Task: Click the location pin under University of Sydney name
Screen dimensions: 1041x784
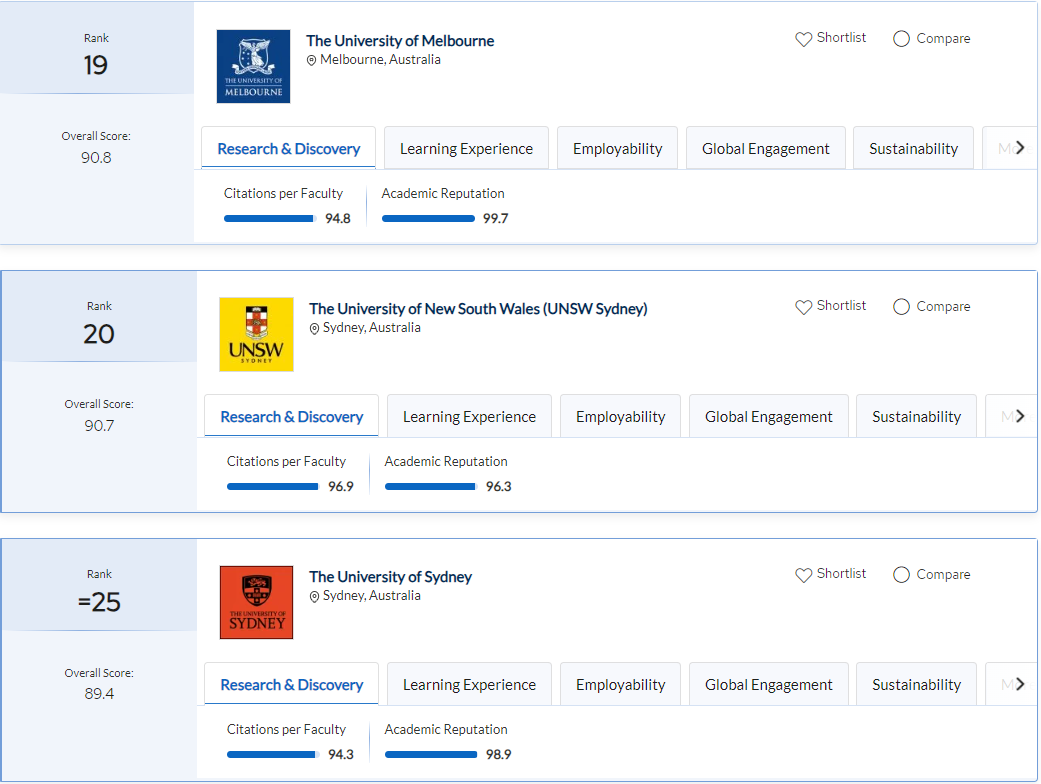Action: 315,596
